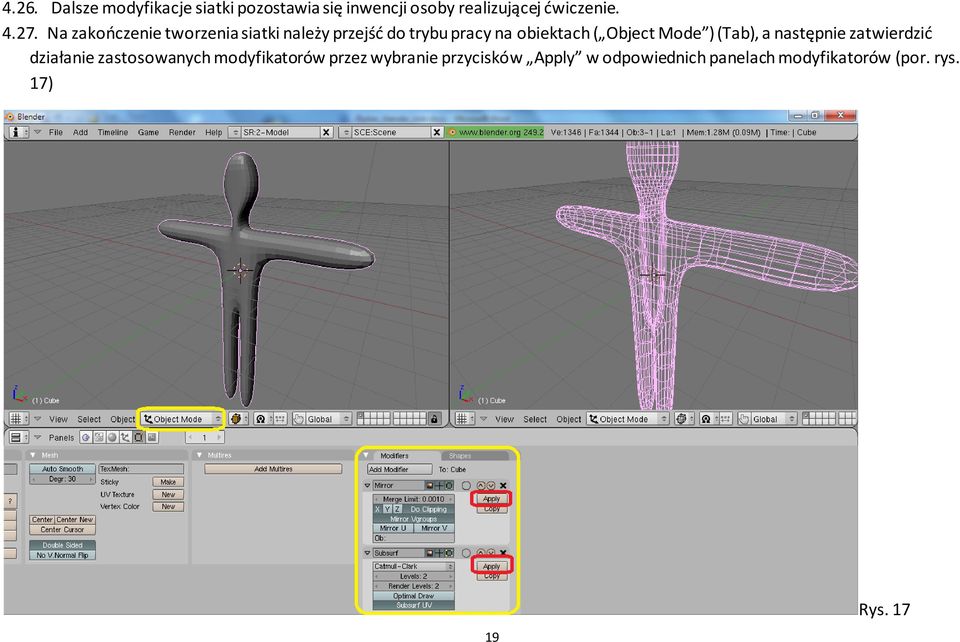Delete SCE:Scene with its X icon
The image size is (960, 642).
click(437, 132)
